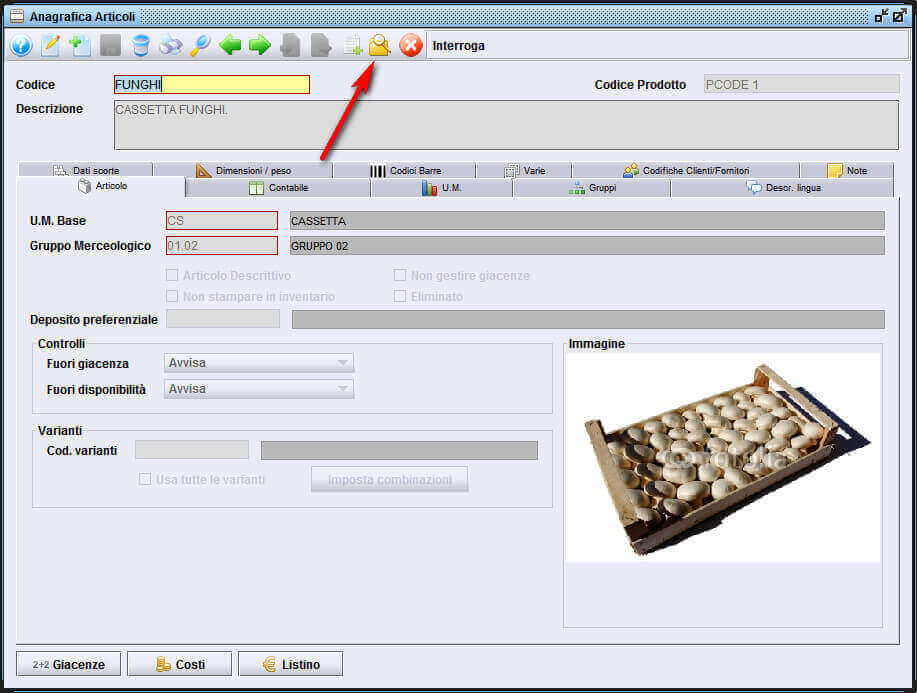Click the folder search icon near the red arrow
The image size is (917, 693).
pyautogui.click(x=380, y=46)
